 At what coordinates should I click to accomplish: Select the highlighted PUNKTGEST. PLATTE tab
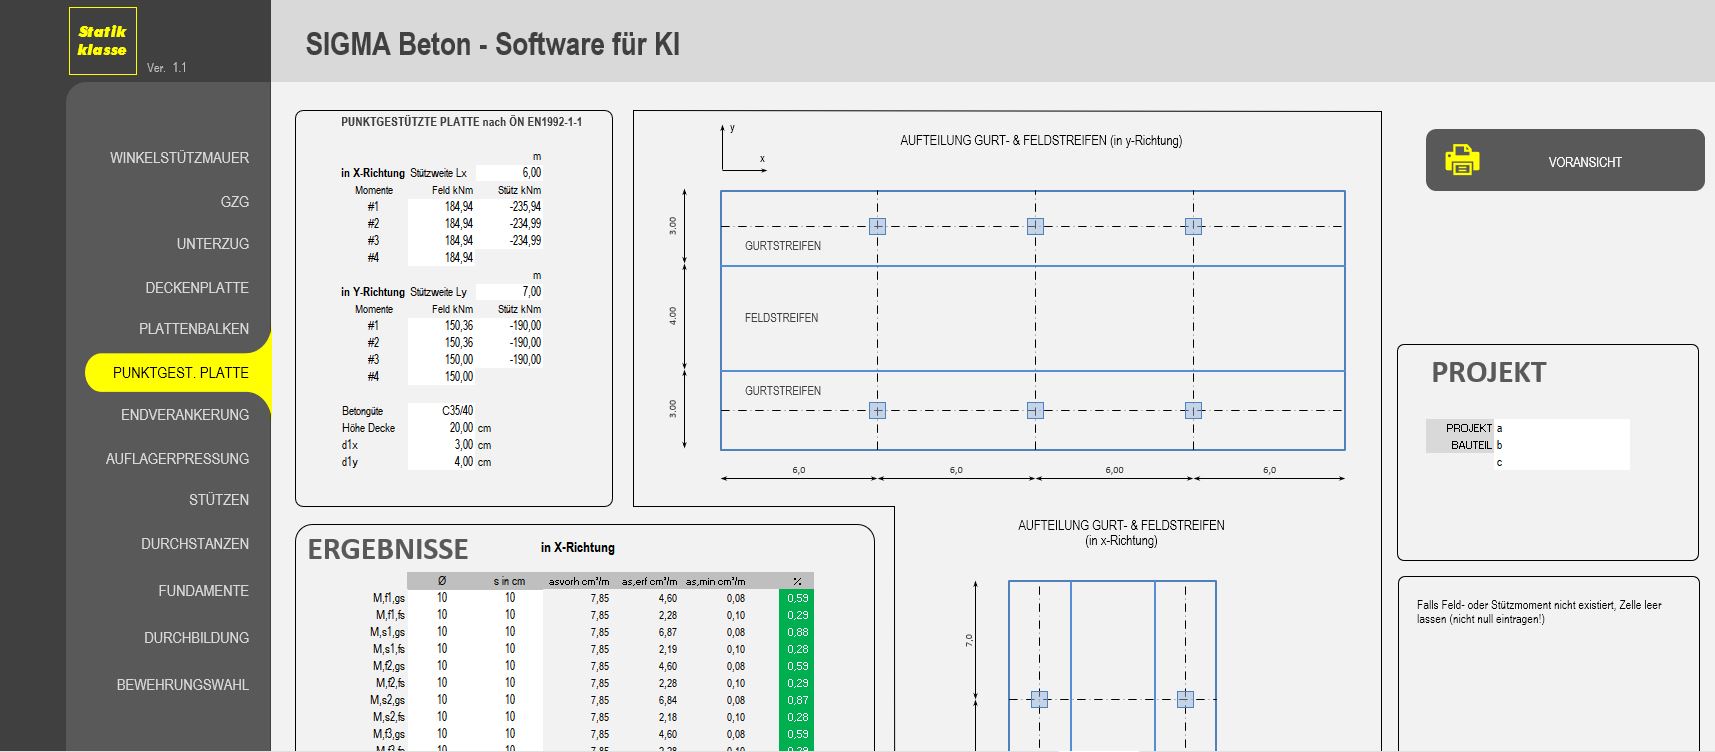180,373
